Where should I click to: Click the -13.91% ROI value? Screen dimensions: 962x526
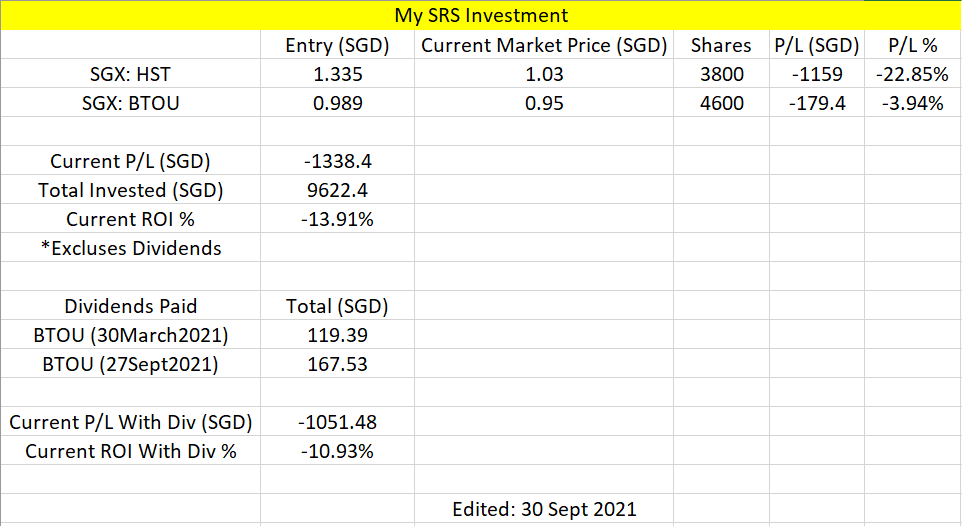pyautogui.click(x=337, y=219)
